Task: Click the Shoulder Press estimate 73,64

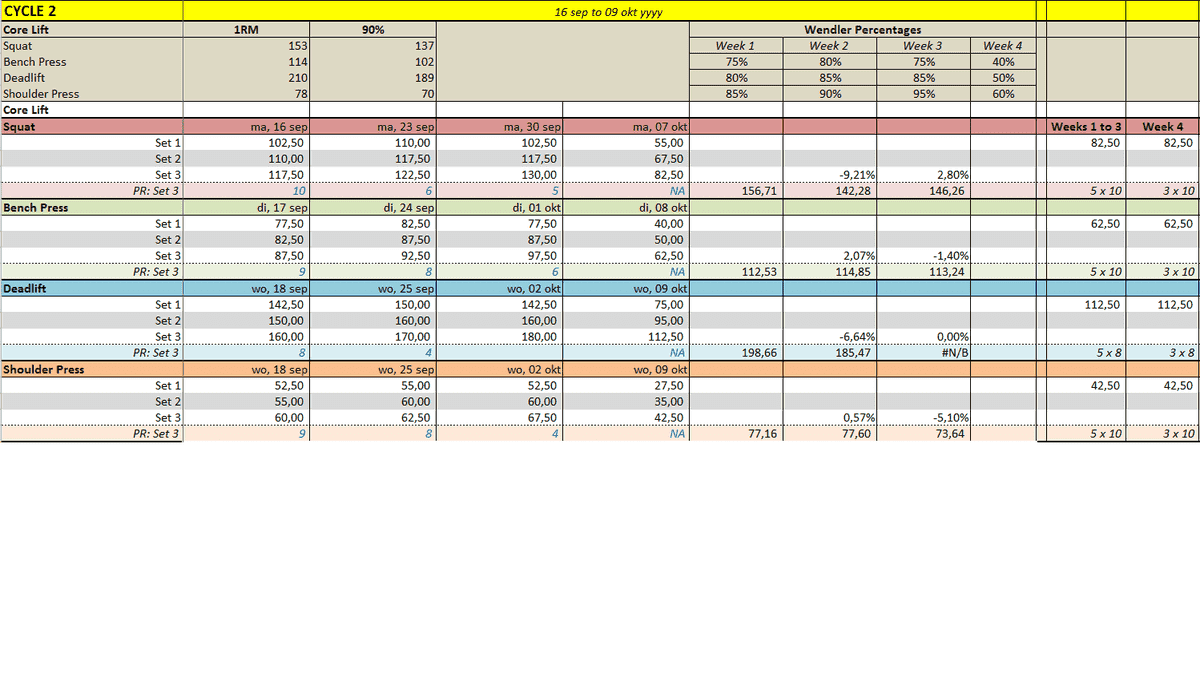Action: coord(924,434)
